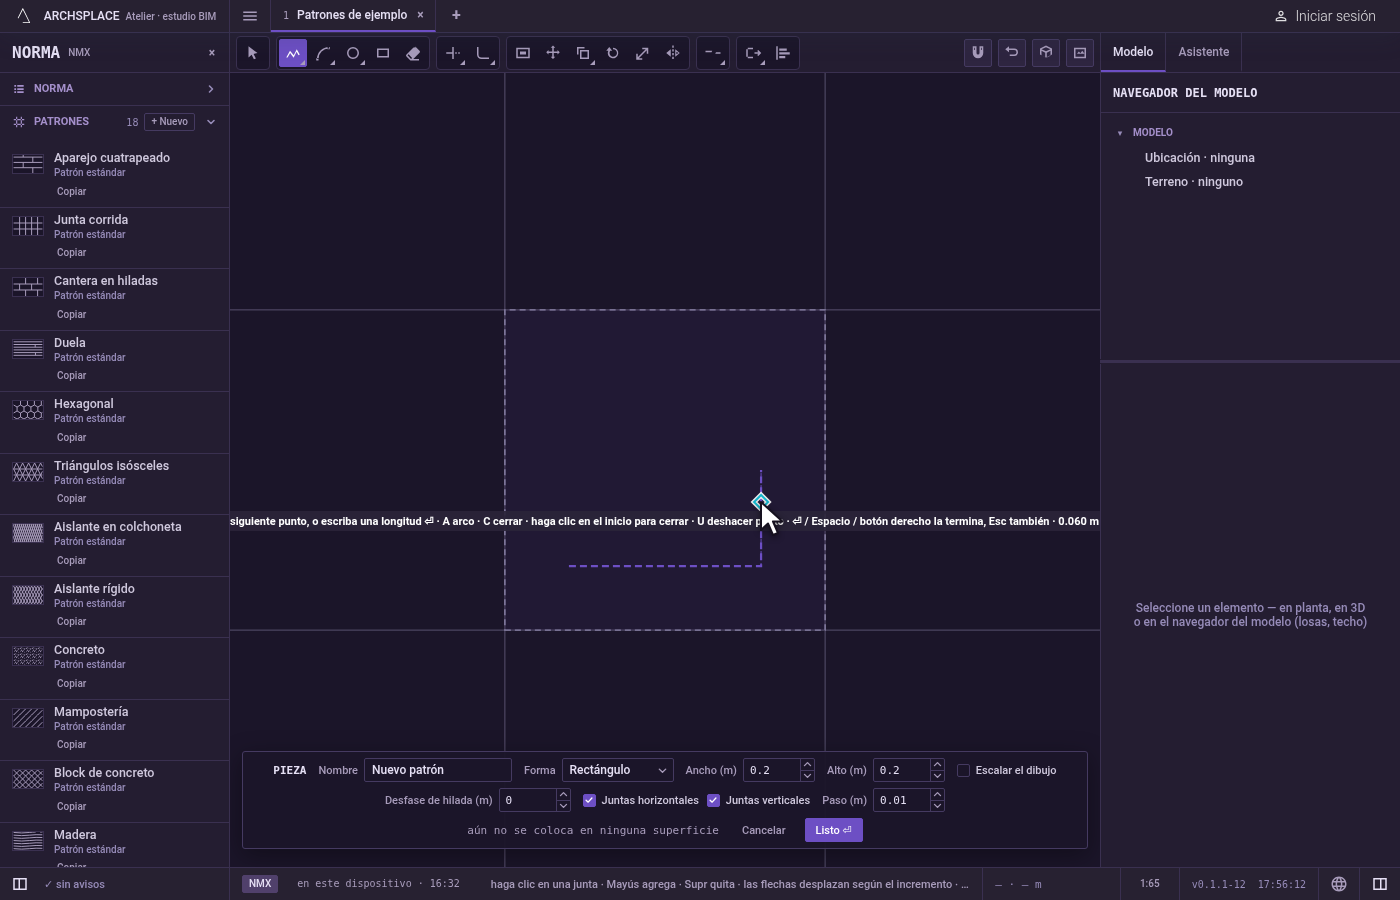Screen dimensions: 1400x900
Task: Click the Paso (m) input field
Action: 902,800
